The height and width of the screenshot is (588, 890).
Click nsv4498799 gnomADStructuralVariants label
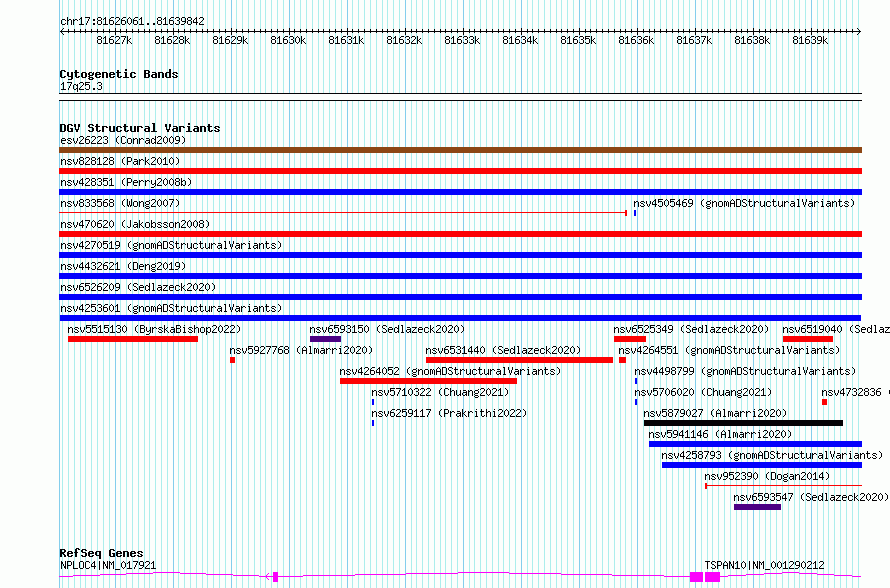[x=745, y=371]
